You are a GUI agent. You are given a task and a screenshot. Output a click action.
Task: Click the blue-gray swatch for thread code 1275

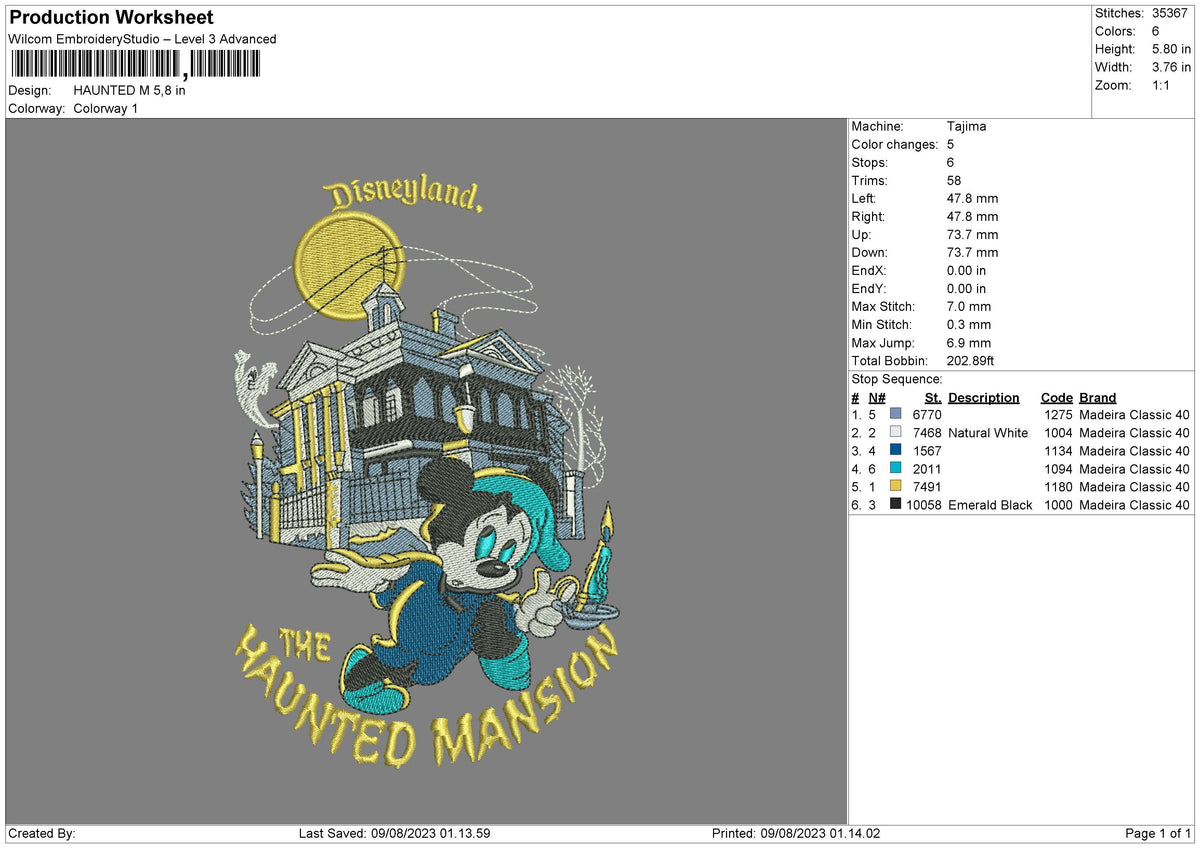point(895,415)
